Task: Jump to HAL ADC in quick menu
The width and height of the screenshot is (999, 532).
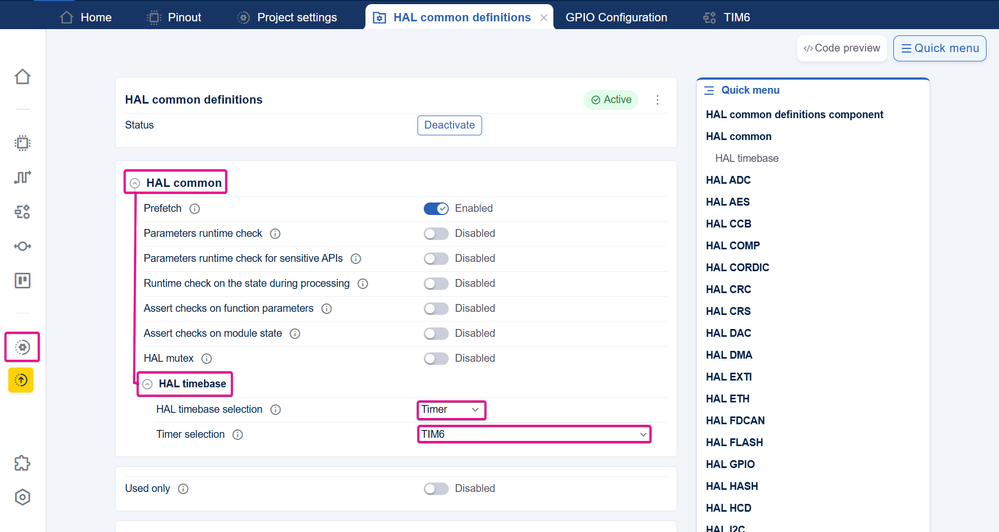Action: pyautogui.click(x=728, y=180)
